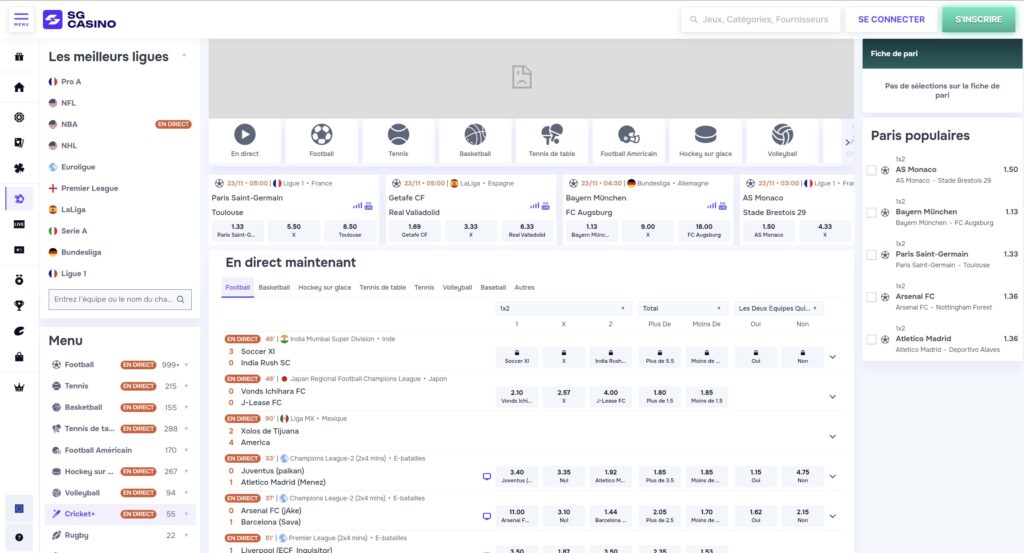Check the AS Monaco popular bet box

[x=871, y=170]
